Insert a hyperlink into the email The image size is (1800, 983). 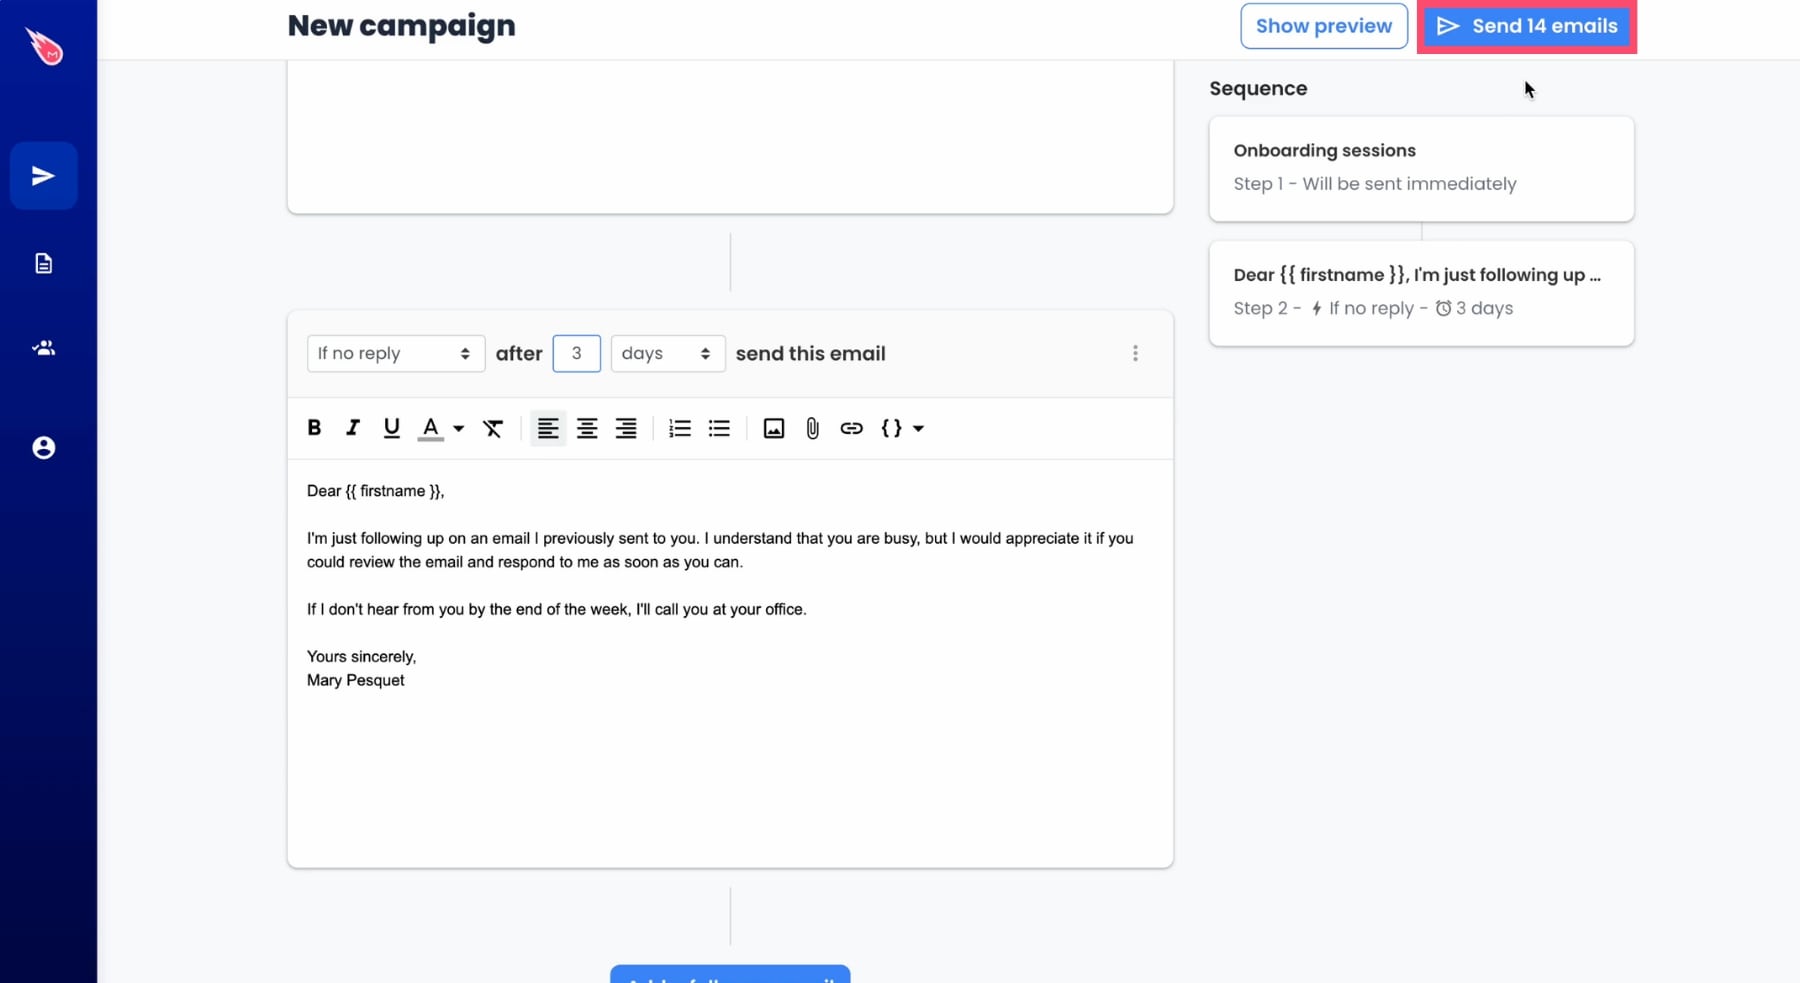[851, 428]
